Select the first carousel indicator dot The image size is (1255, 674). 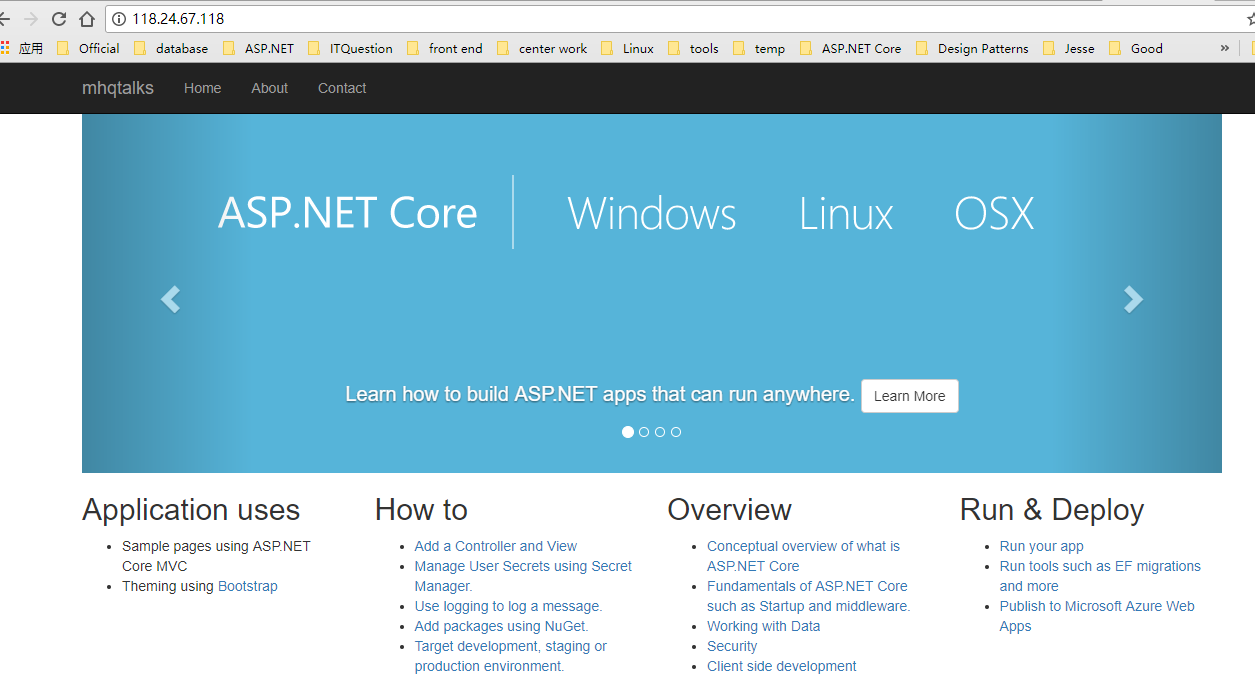(x=628, y=432)
